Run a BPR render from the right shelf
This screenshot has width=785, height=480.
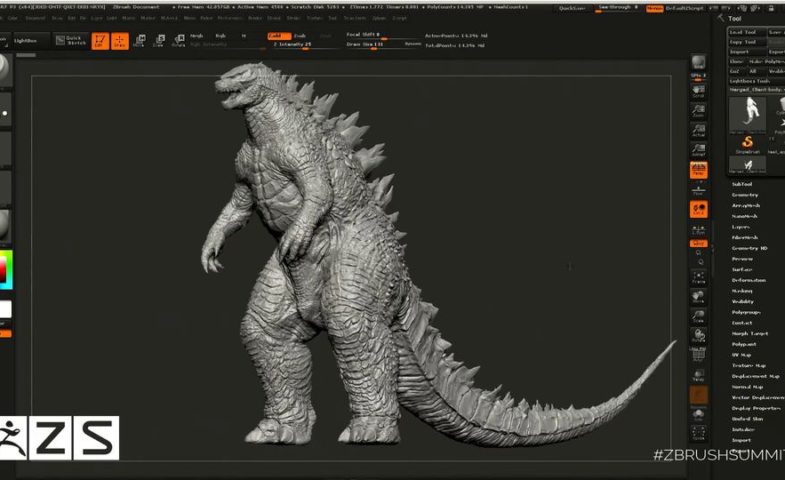tap(698, 63)
